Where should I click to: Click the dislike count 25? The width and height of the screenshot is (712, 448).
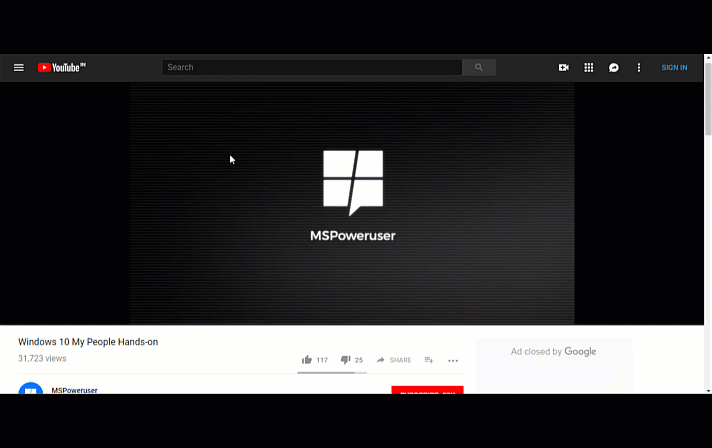tap(359, 360)
